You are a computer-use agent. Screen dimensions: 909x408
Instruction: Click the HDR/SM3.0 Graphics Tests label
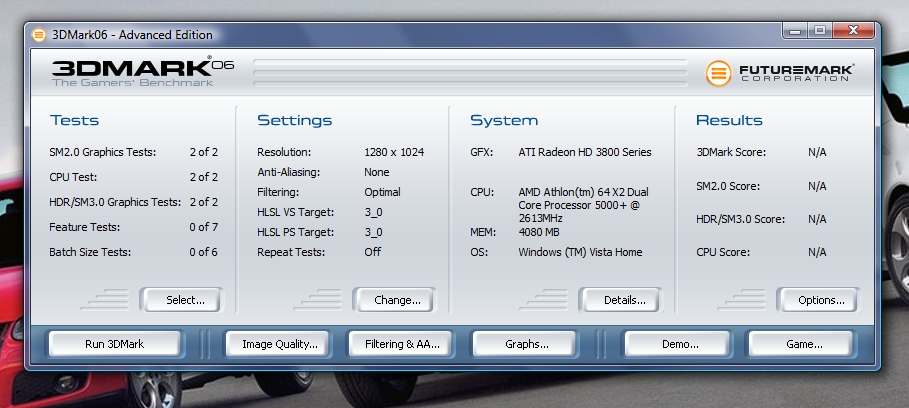tap(115, 202)
